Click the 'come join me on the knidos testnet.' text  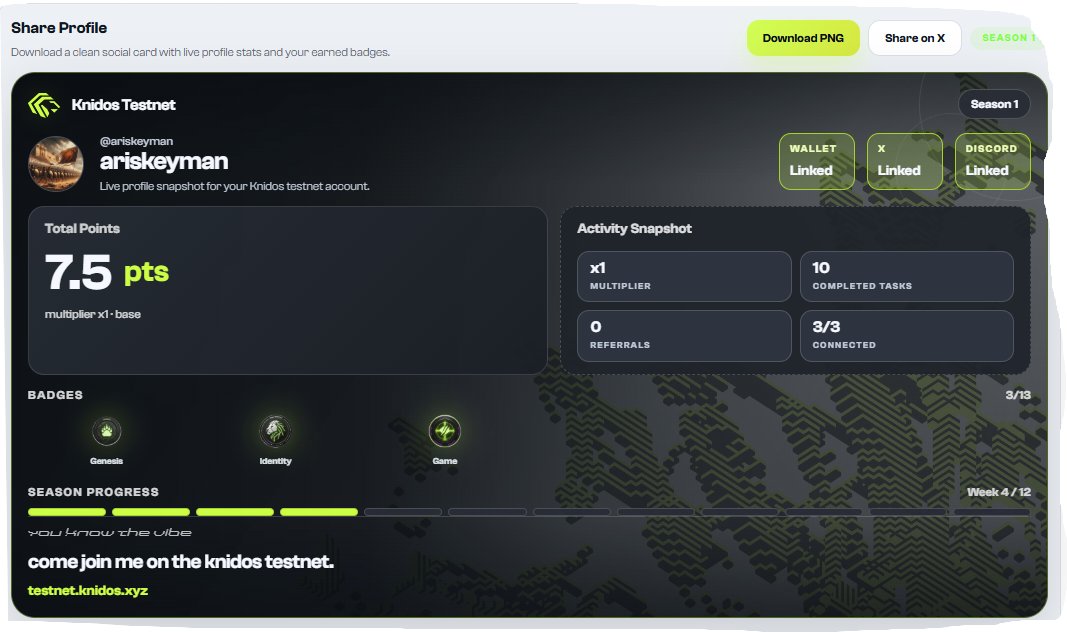pos(181,562)
